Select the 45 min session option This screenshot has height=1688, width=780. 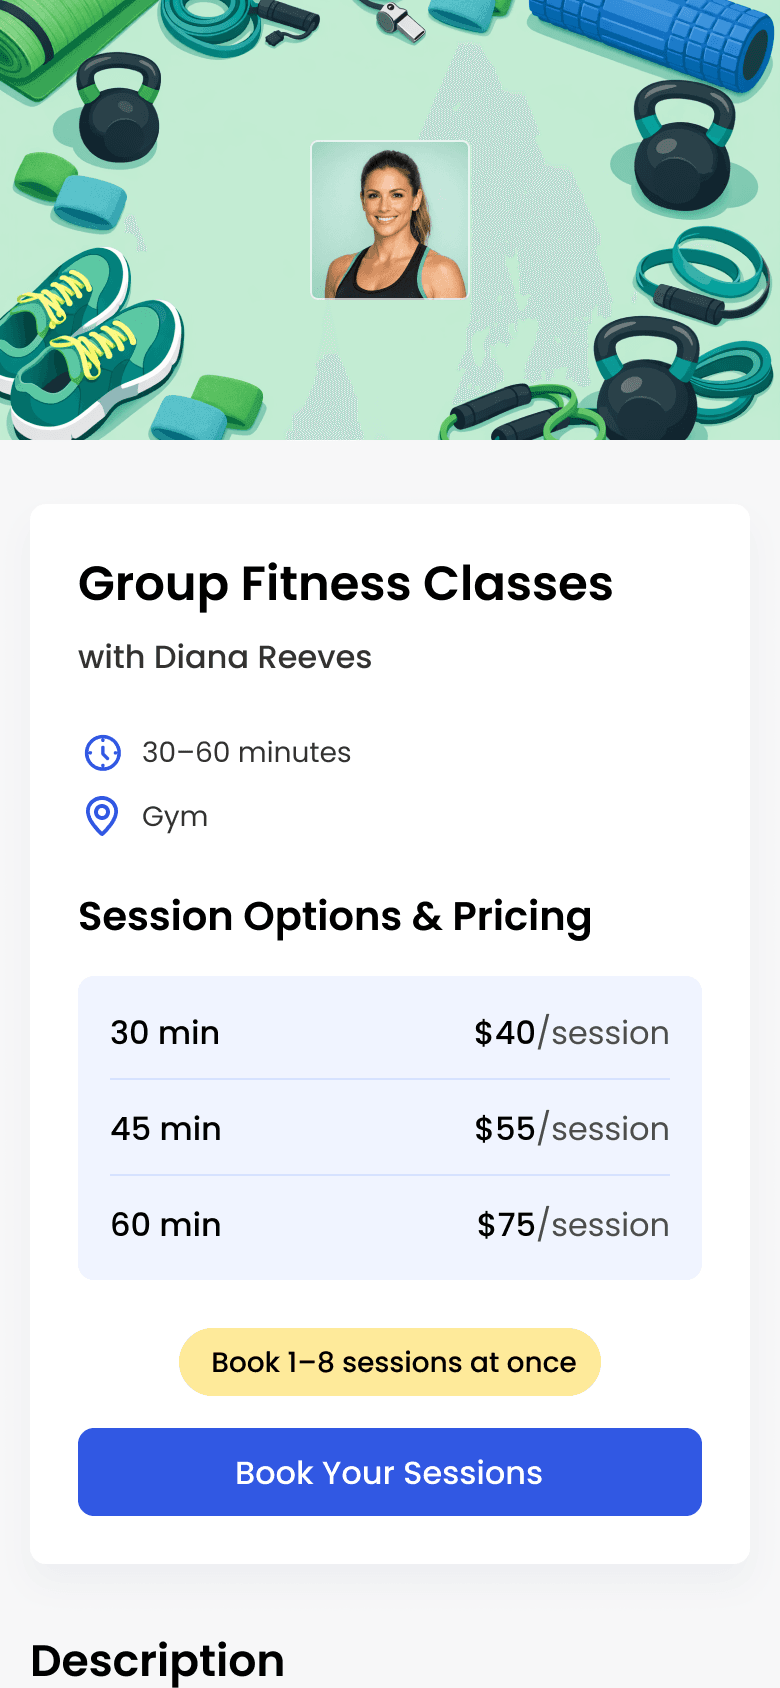pyautogui.click(x=166, y=1128)
